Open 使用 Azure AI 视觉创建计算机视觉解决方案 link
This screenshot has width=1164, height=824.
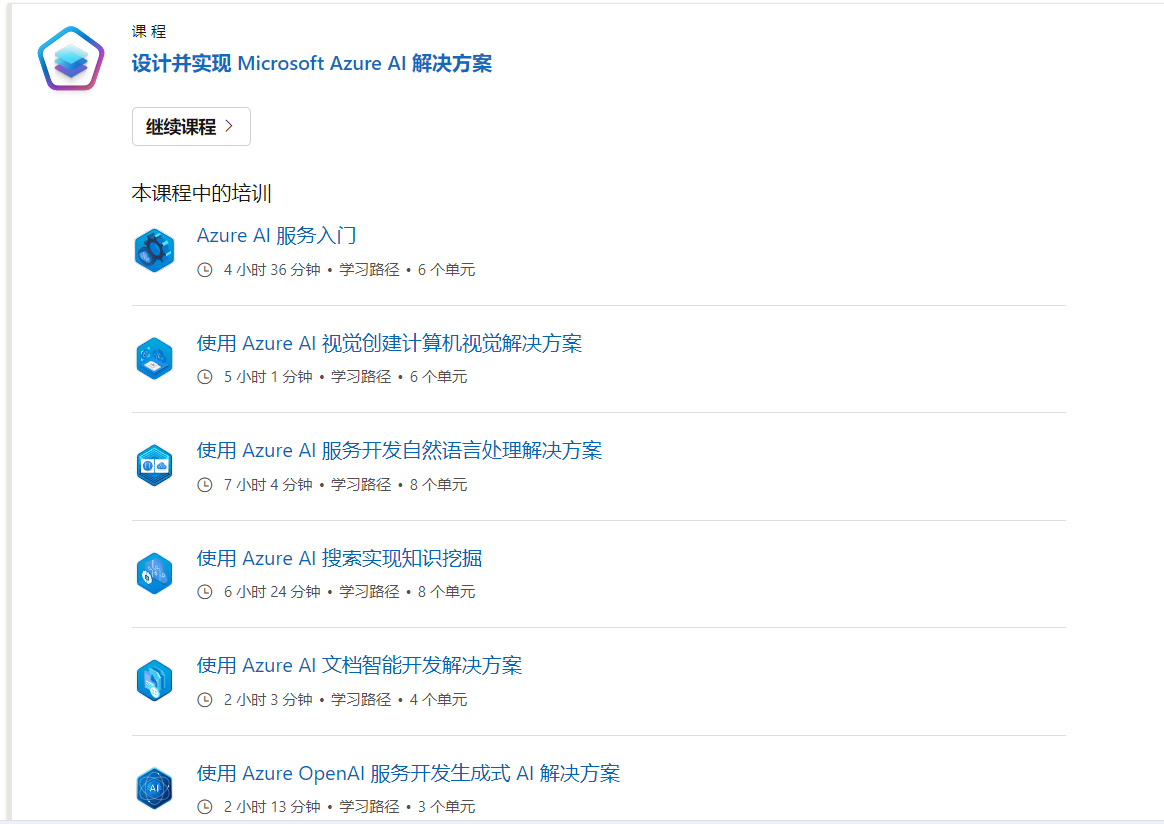(389, 343)
